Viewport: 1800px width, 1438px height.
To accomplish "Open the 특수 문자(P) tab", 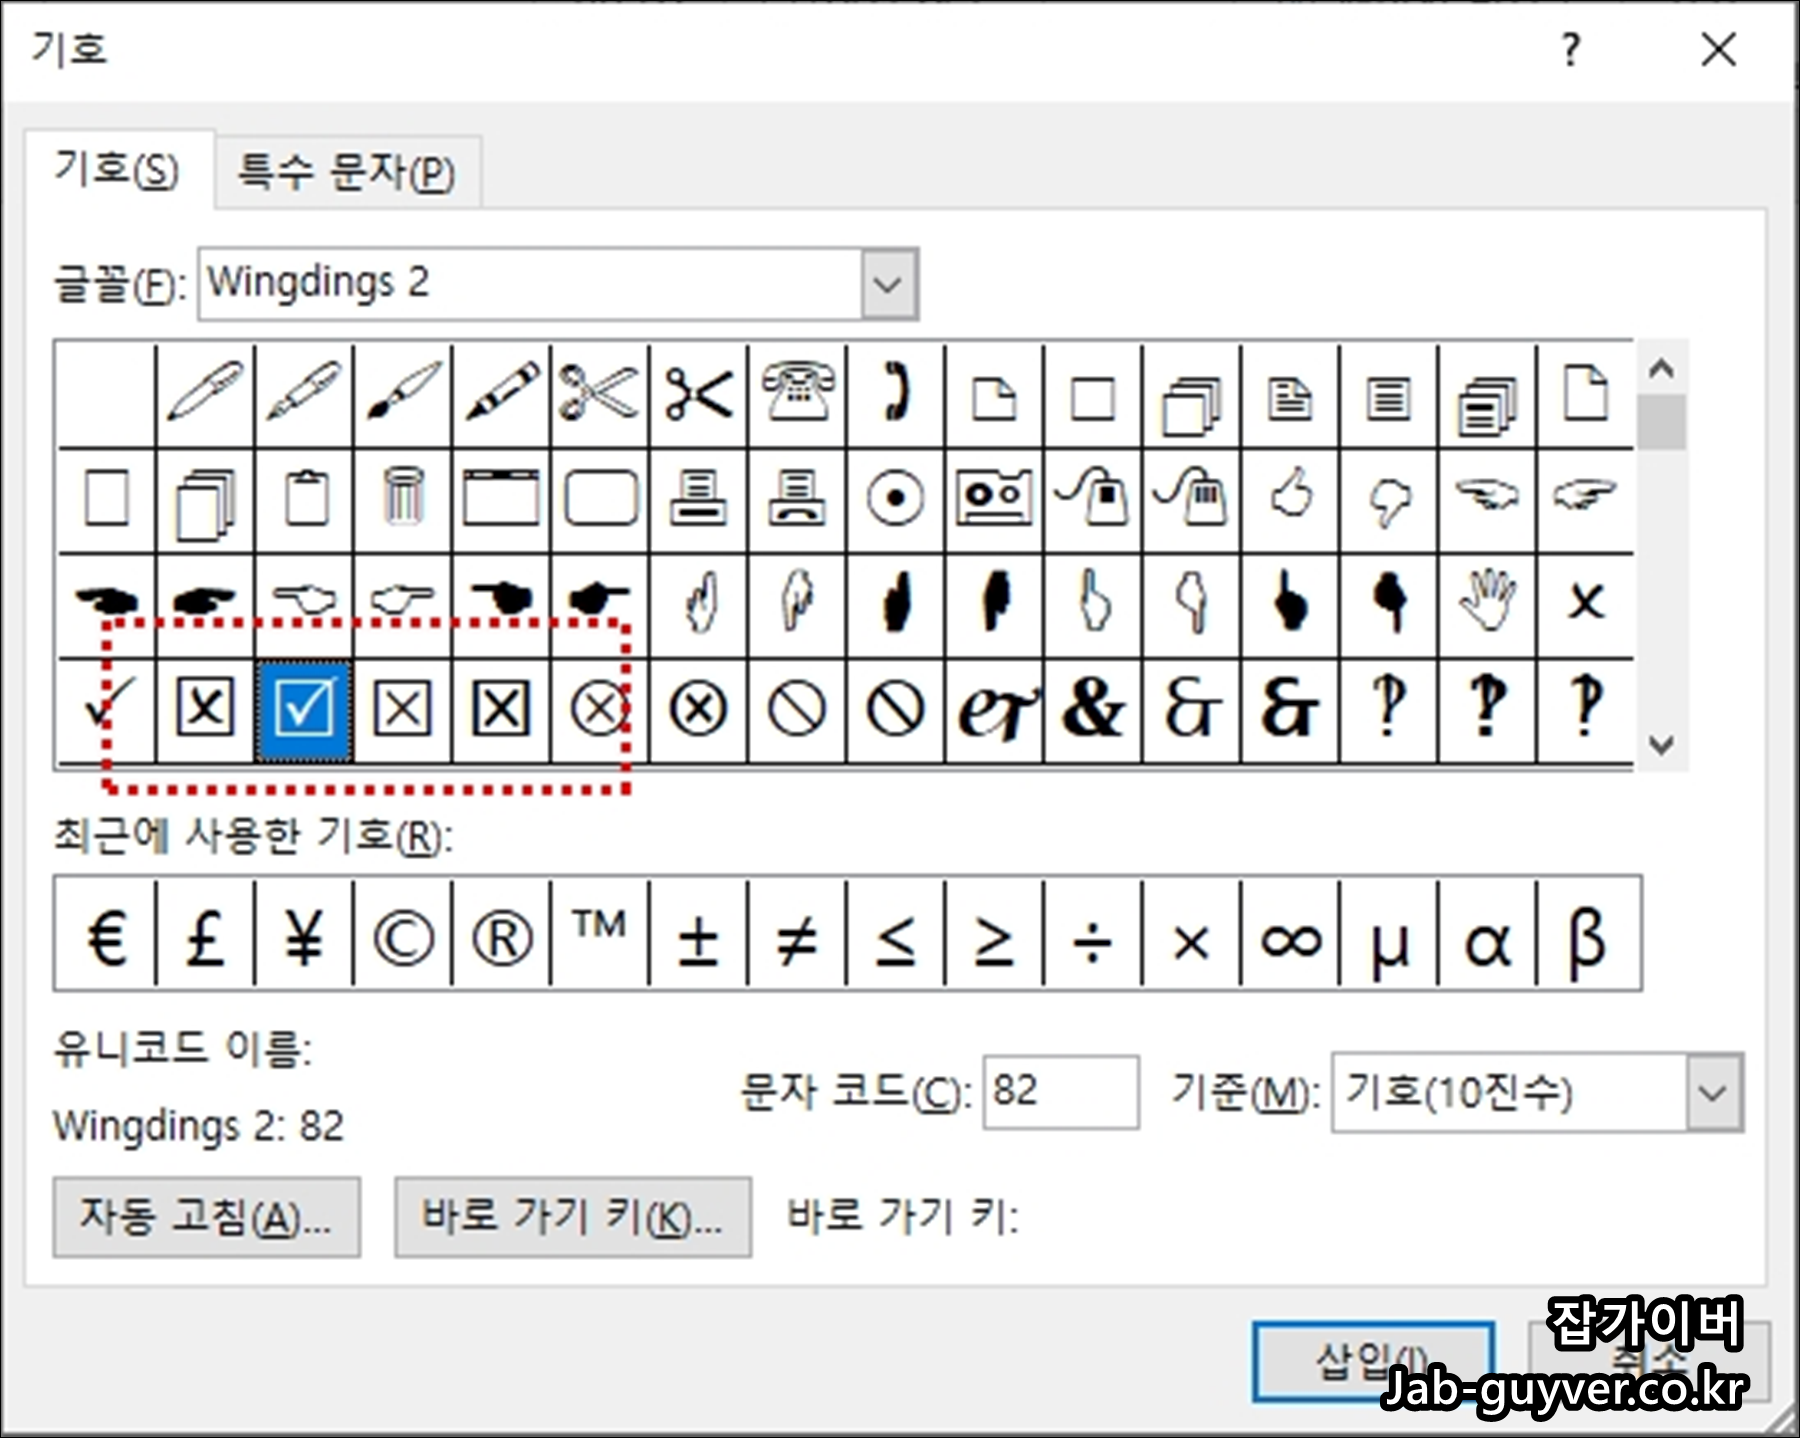I will [347, 172].
